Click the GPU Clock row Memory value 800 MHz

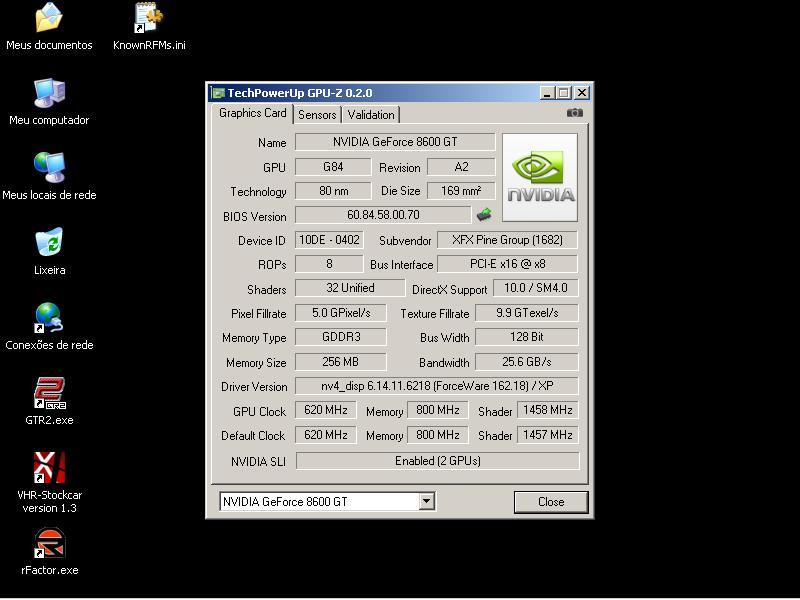[437, 410]
